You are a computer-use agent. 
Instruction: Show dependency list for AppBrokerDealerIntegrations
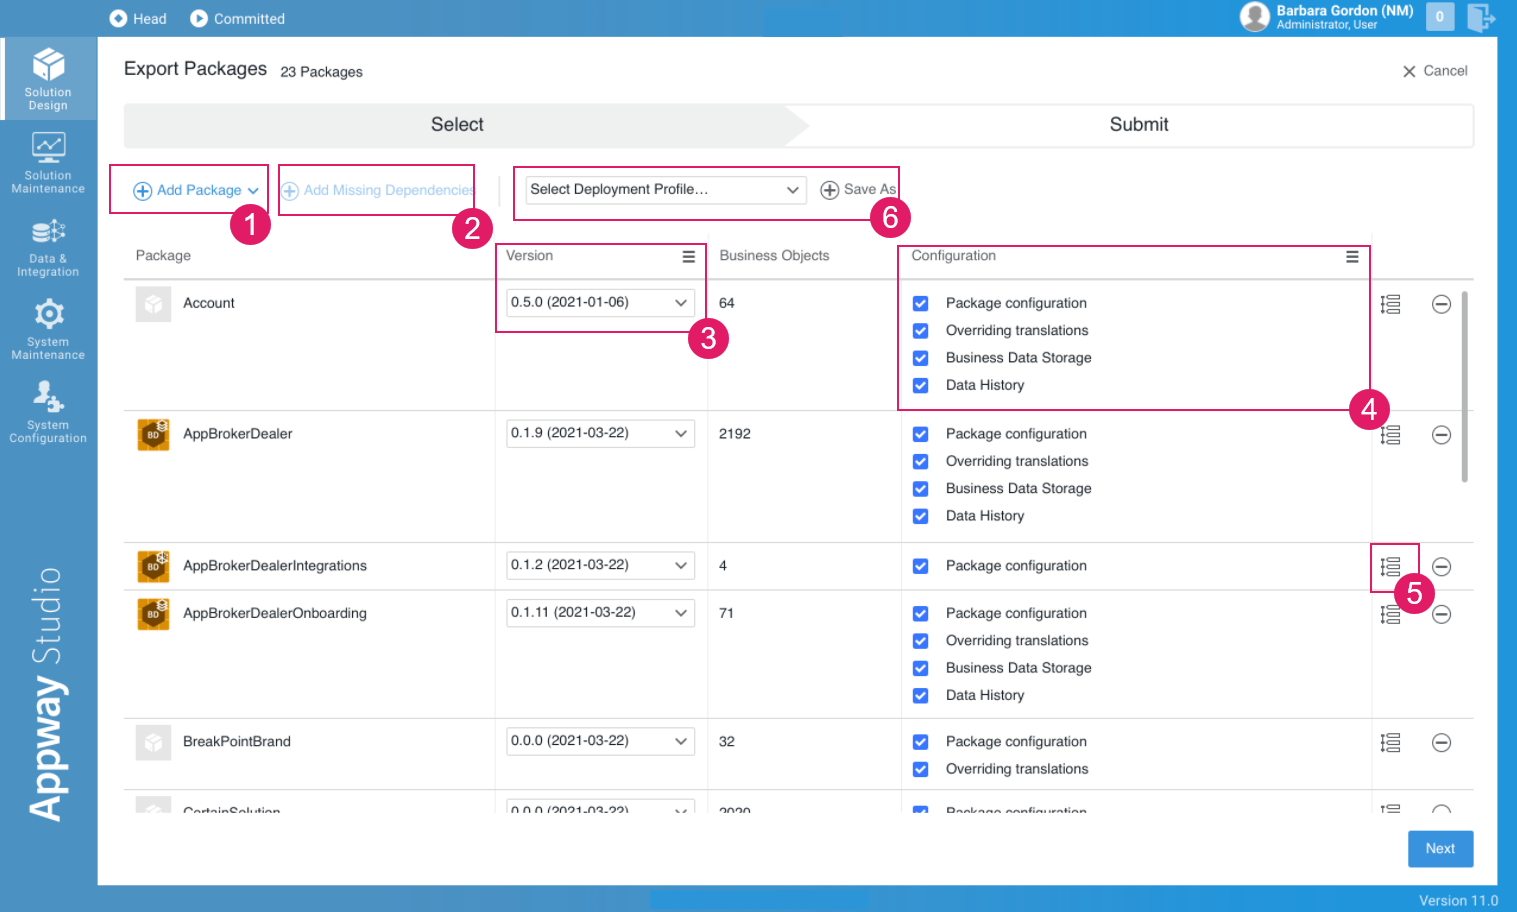(x=1390, y=567)
